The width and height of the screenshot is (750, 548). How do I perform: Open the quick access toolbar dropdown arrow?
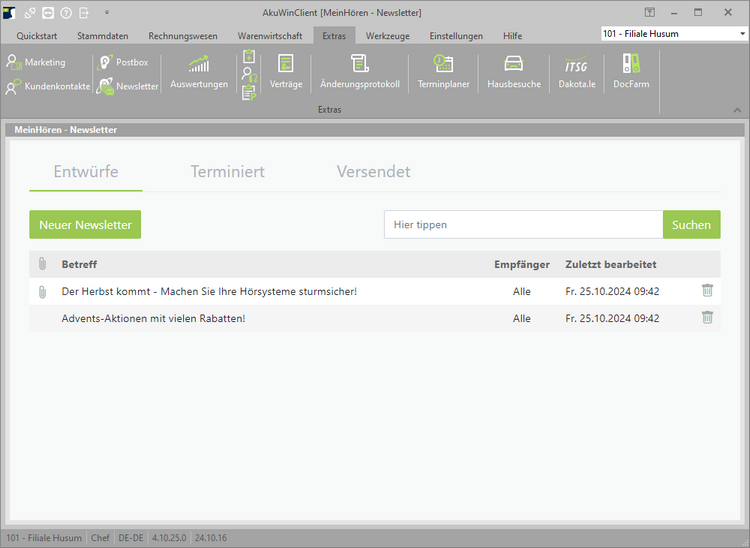tap(107, 12)
